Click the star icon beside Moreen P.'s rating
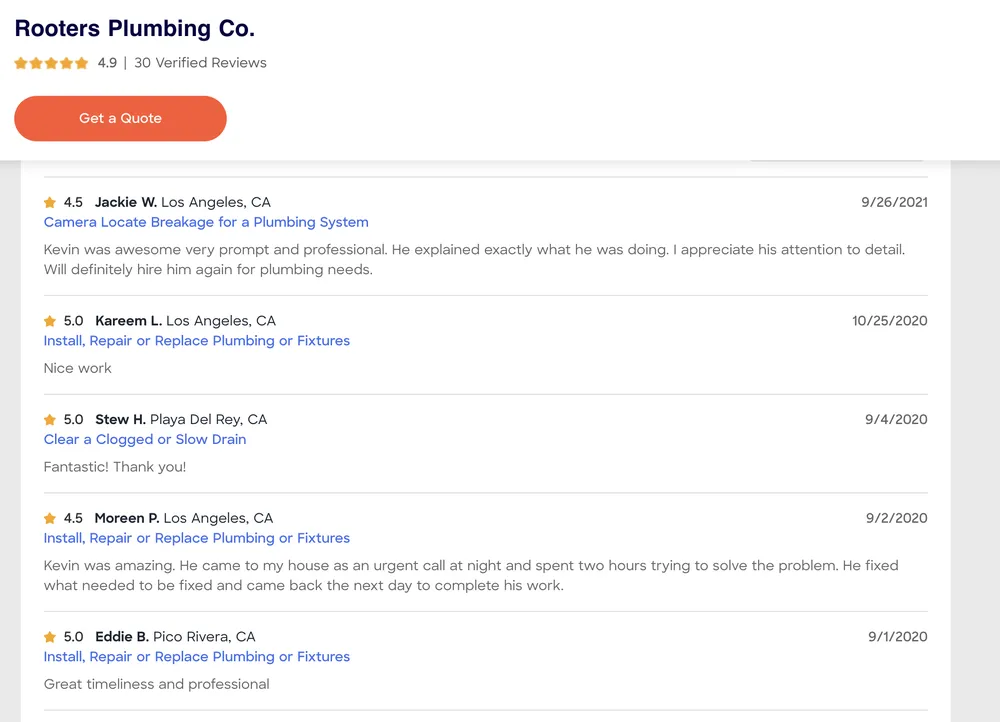Screen dimensions: 1000x722 pos(50,519)
